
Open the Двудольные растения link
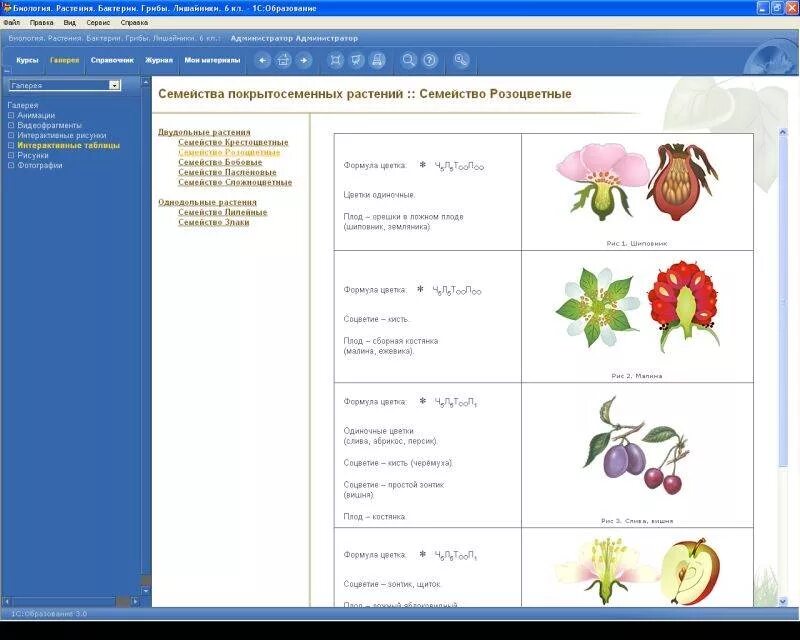tap(204, 132)
